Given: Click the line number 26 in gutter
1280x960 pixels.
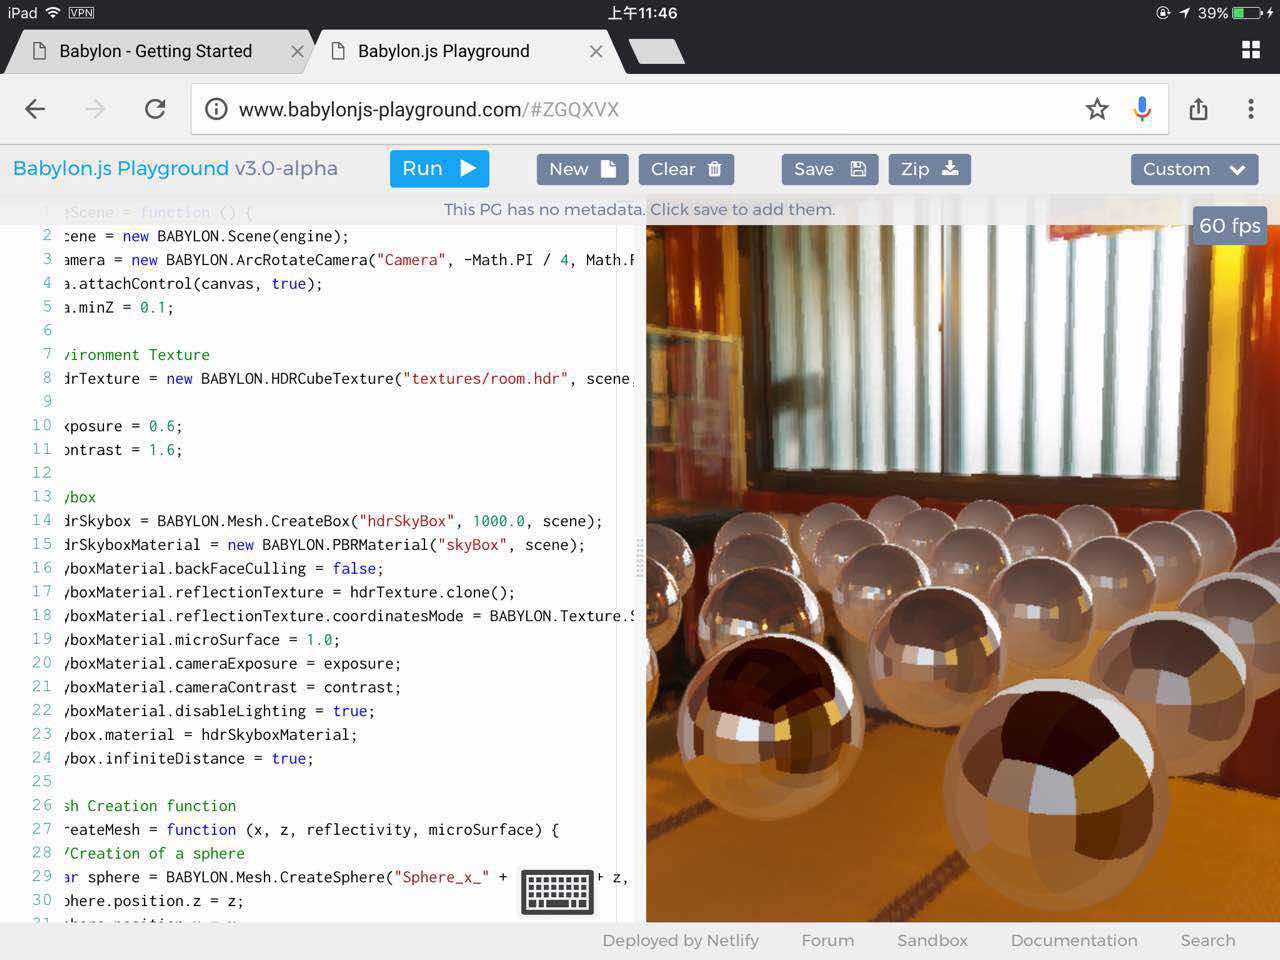Looking at the screenshot, I should pos(41,805).
